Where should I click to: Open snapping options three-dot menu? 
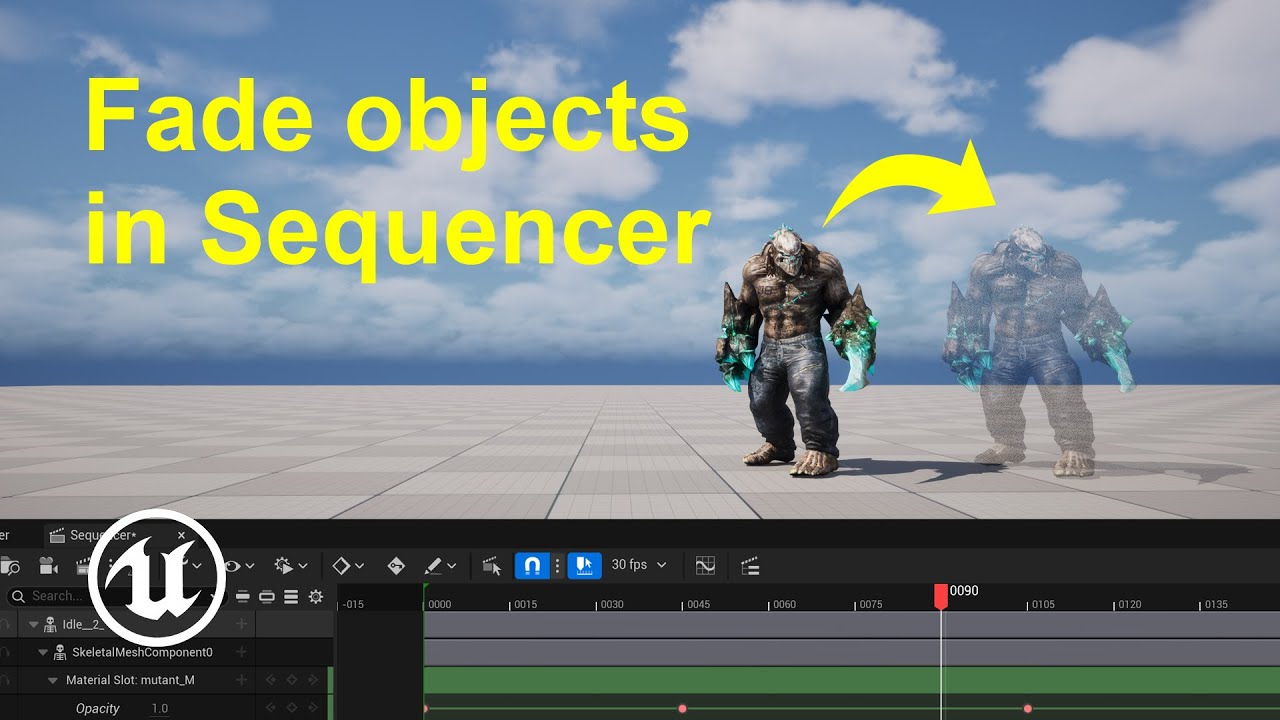[x=558, y=566]
